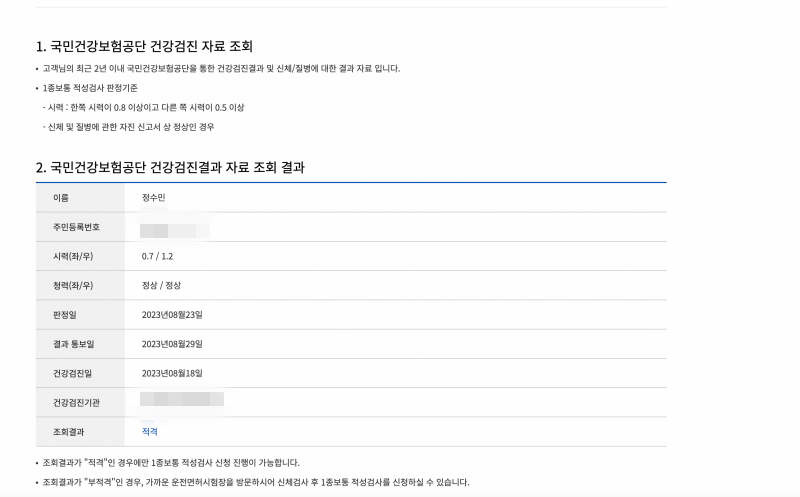Click the '결과 통보일' label
Image resolution: width=800 pixels, height=497 pixels.
tap(73, 344)
